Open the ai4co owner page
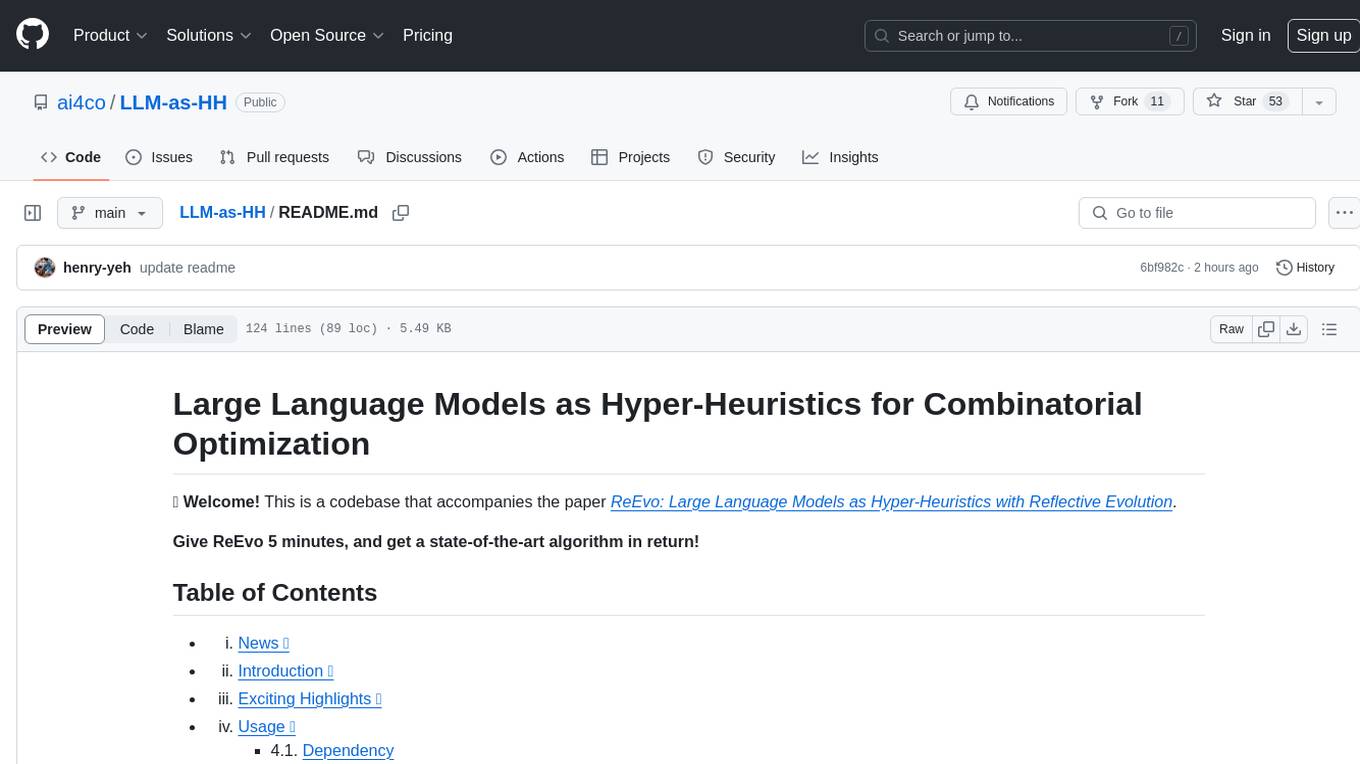Screen dimensions: 1360x764 tap(82, 102)
